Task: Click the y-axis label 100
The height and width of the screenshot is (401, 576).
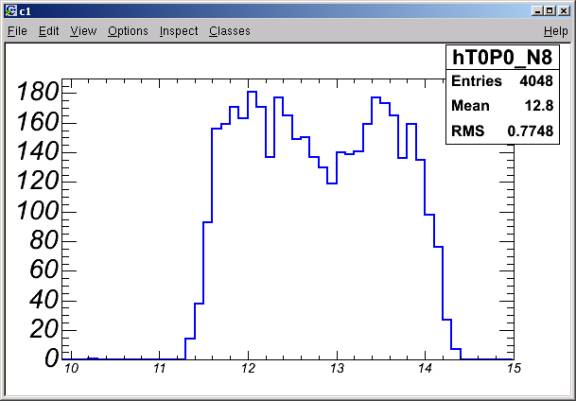Action: coord(38,212)
